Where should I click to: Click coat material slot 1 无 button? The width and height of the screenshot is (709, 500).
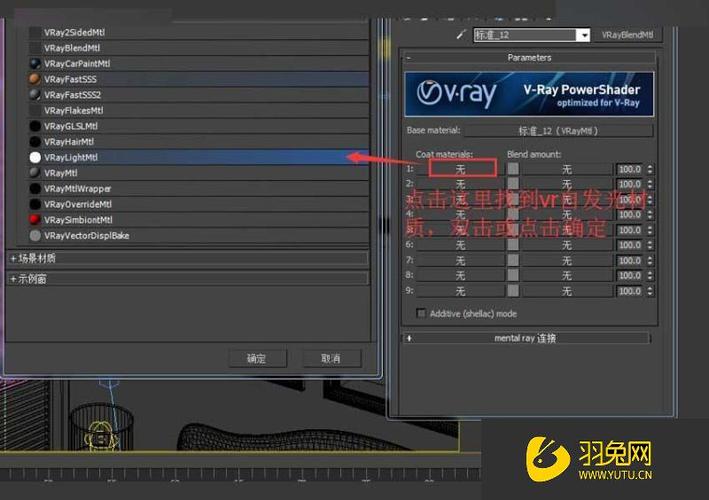(461, 169)
